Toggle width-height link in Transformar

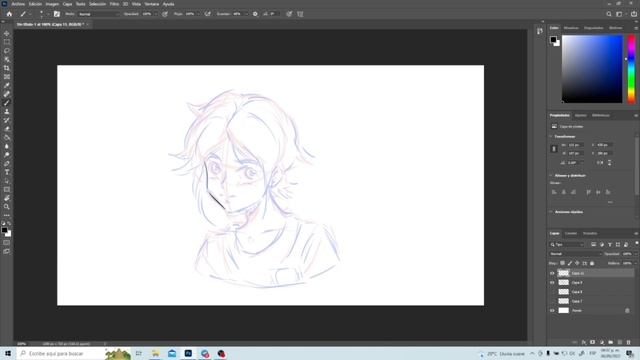pos(554,149)
